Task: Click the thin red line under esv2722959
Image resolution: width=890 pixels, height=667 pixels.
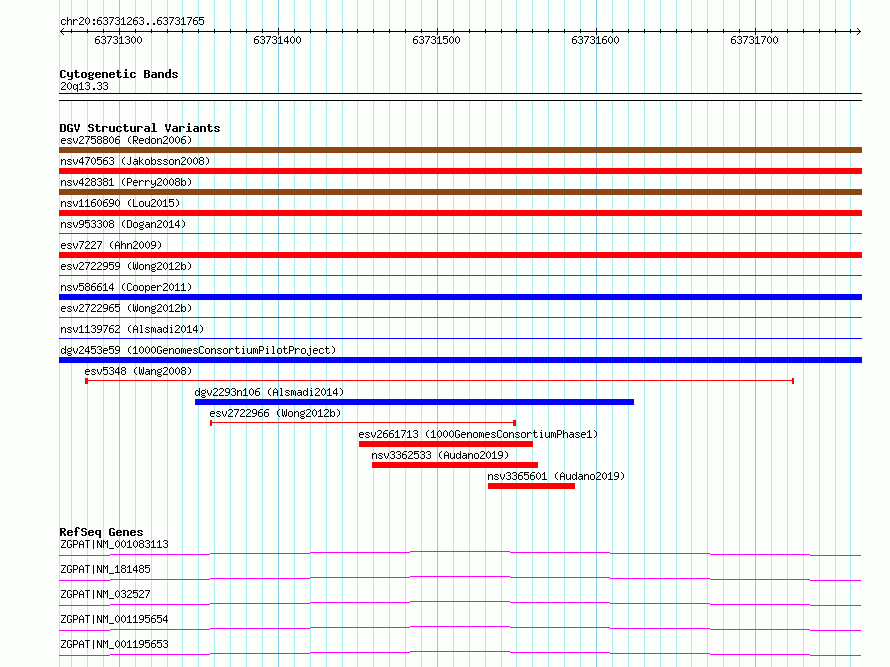Action: coord(460,275)
